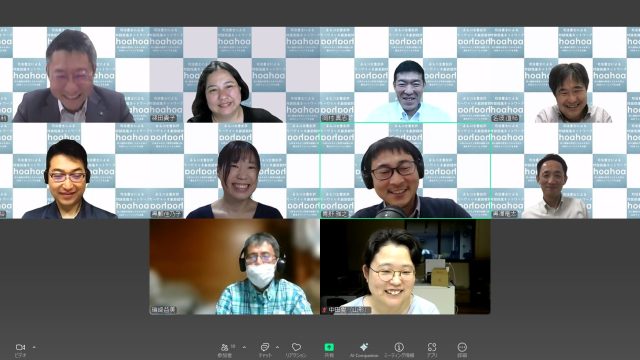The width and height of the screenshot is (640, 360).
Task: Open the more options ellipsis icon
Action: [462, 347]
